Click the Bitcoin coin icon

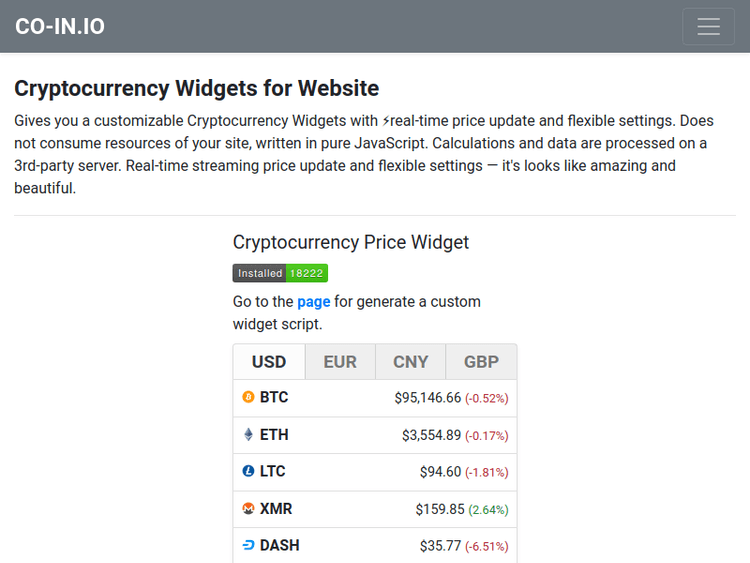pyautogui.click(x=249, y=398)
